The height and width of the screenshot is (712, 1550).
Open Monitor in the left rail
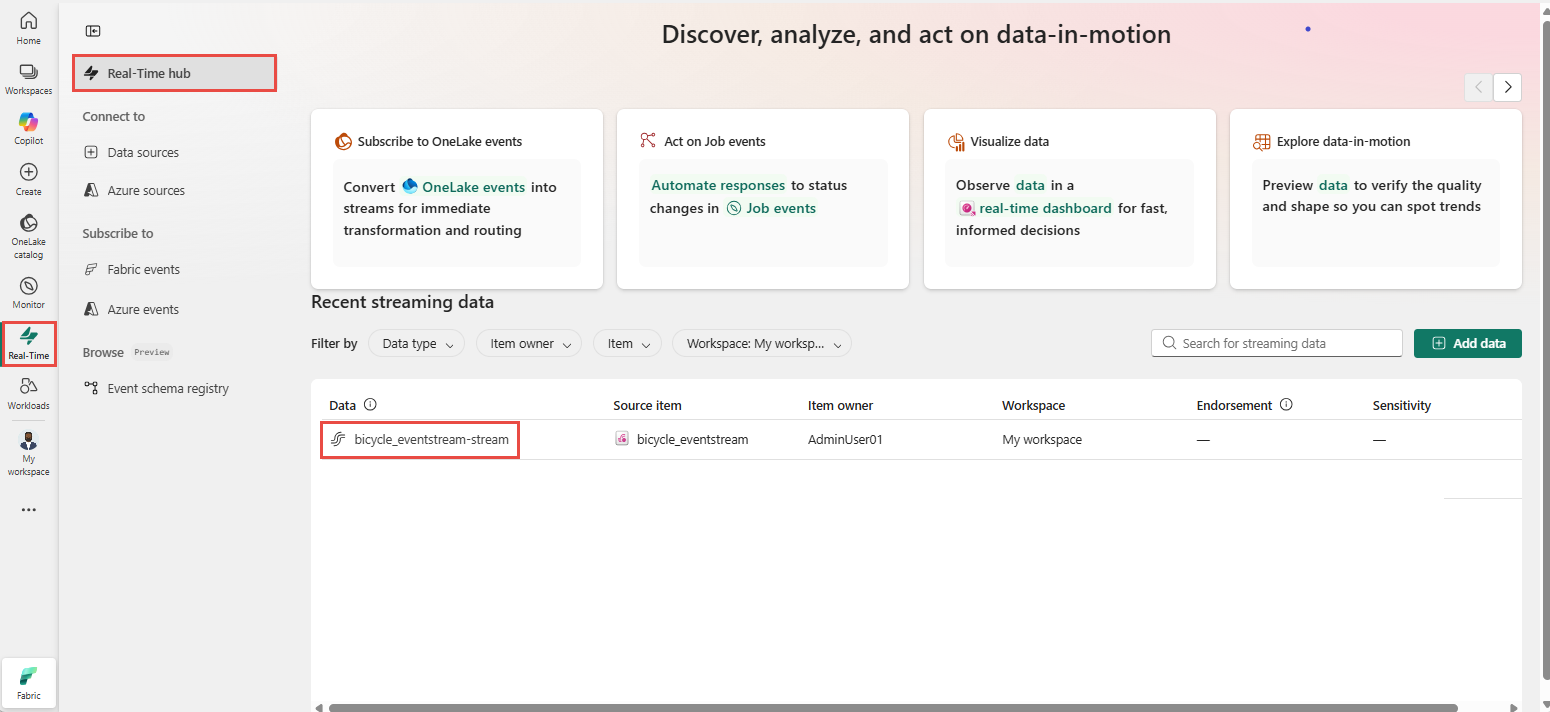(x=28, y=292)
